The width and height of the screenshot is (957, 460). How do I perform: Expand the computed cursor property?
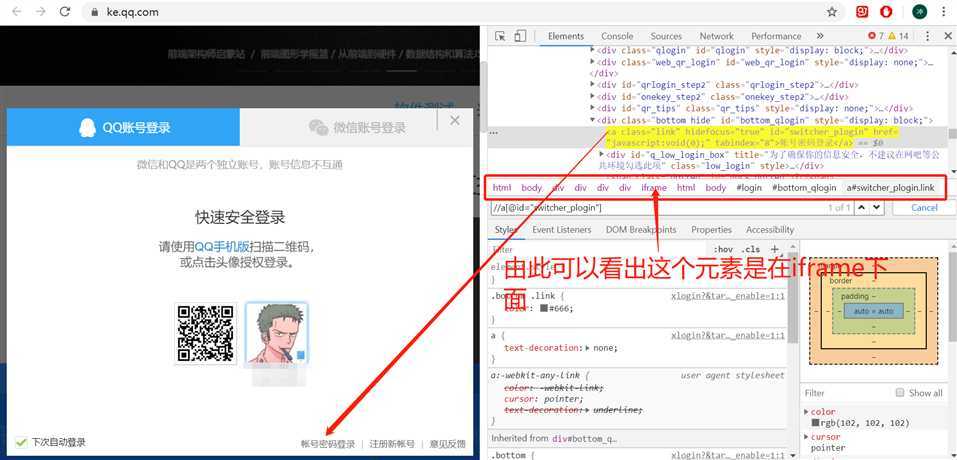pos(807,437)
